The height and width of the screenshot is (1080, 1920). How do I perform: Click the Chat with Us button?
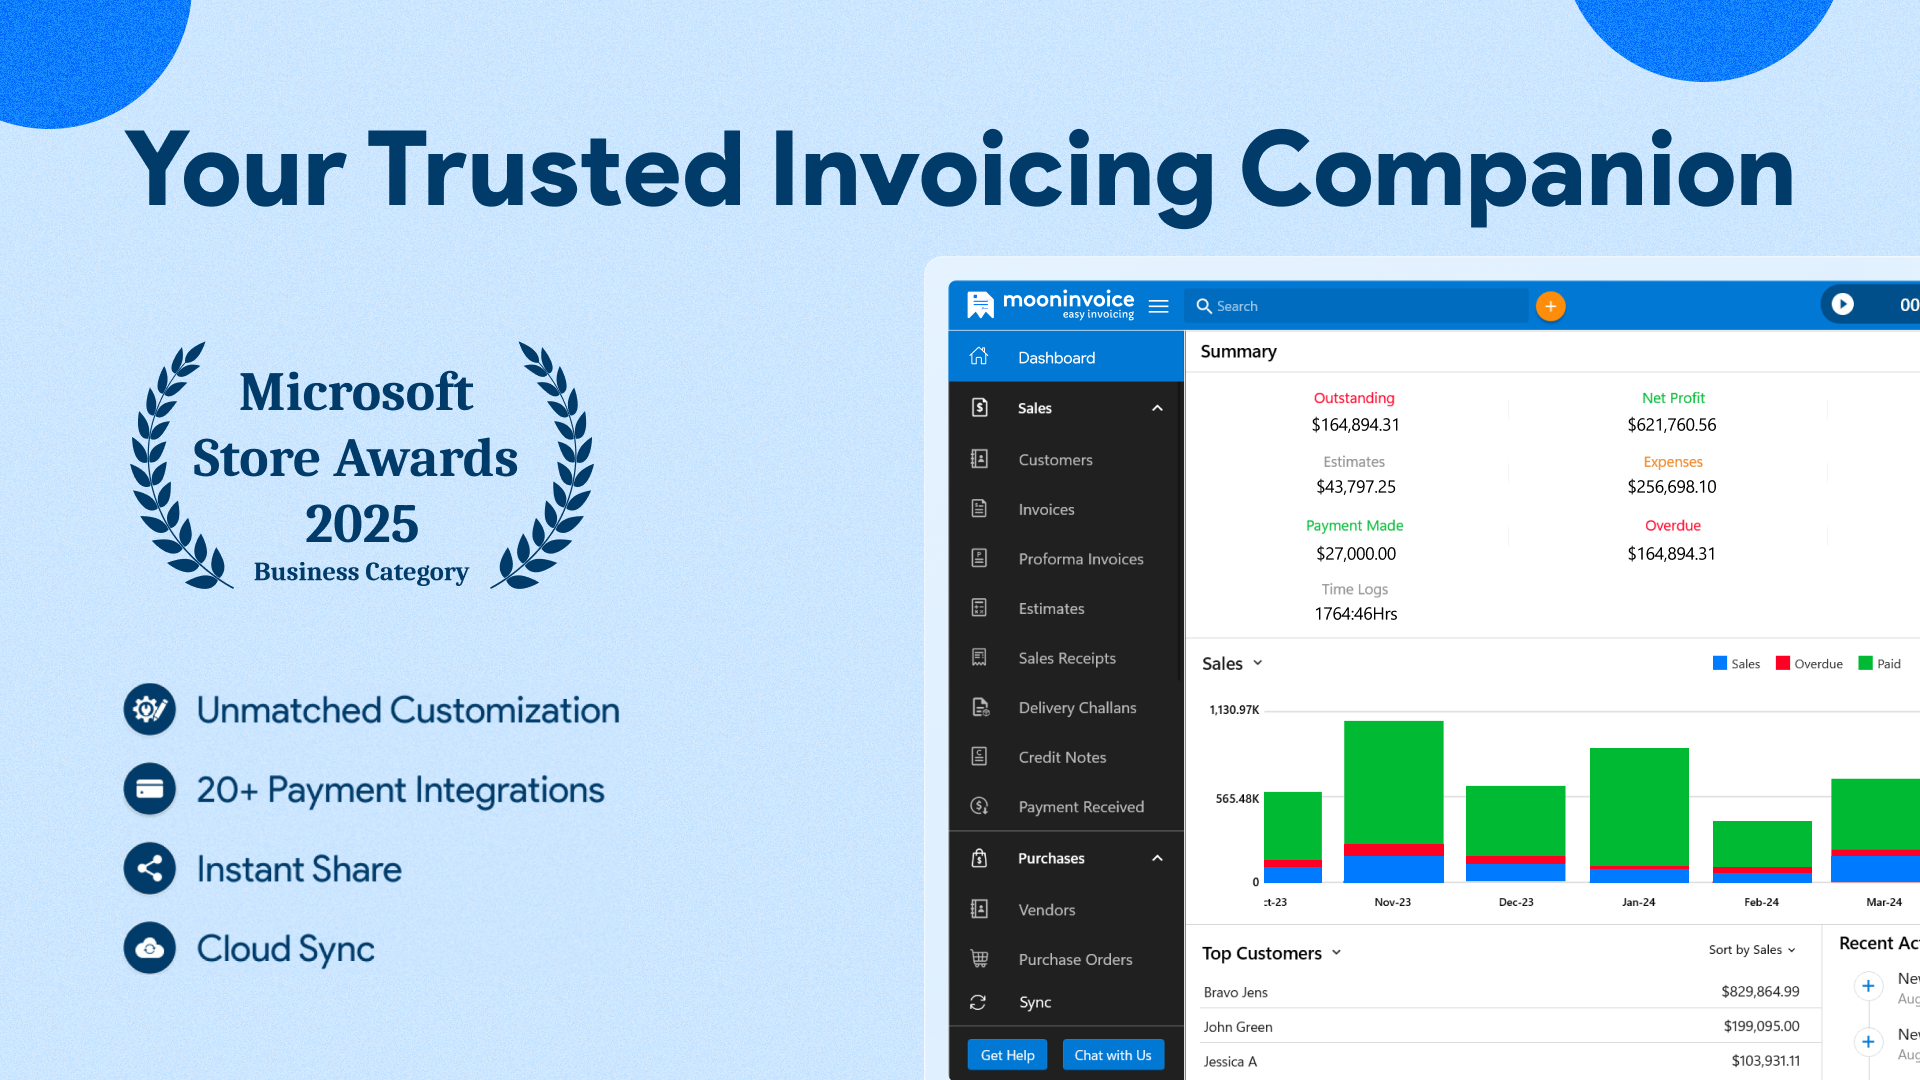(1112, 1055)
